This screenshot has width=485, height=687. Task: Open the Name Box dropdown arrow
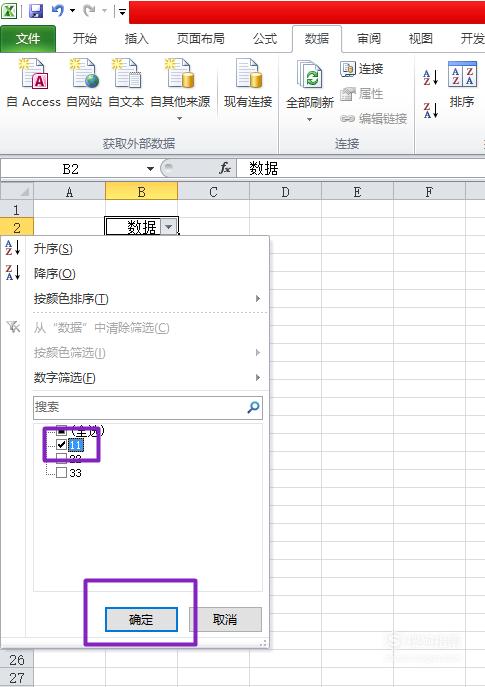click(x=150, y=169)
